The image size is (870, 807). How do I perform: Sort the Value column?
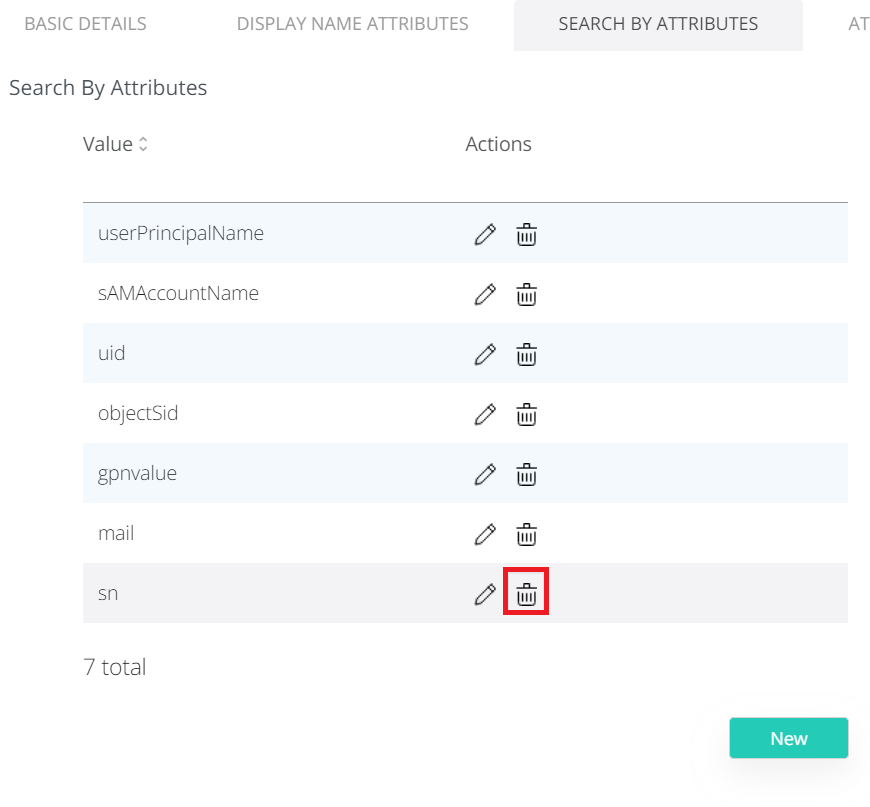coord(143,145)
